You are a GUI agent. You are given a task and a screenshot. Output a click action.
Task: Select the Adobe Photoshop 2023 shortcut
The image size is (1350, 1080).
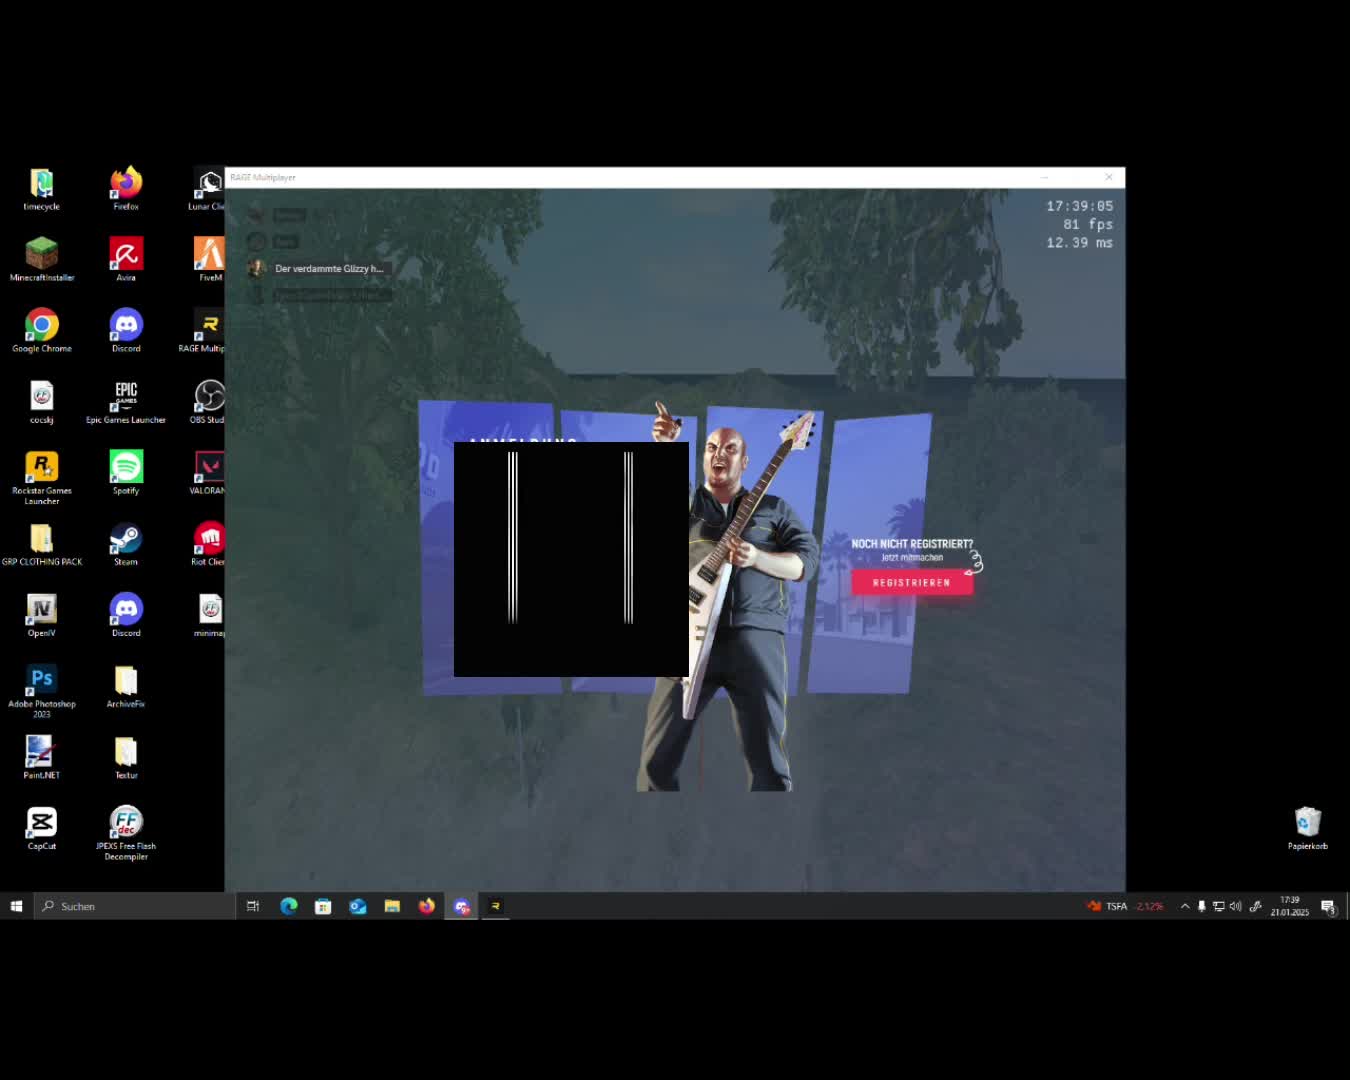(x=41, y=691)
